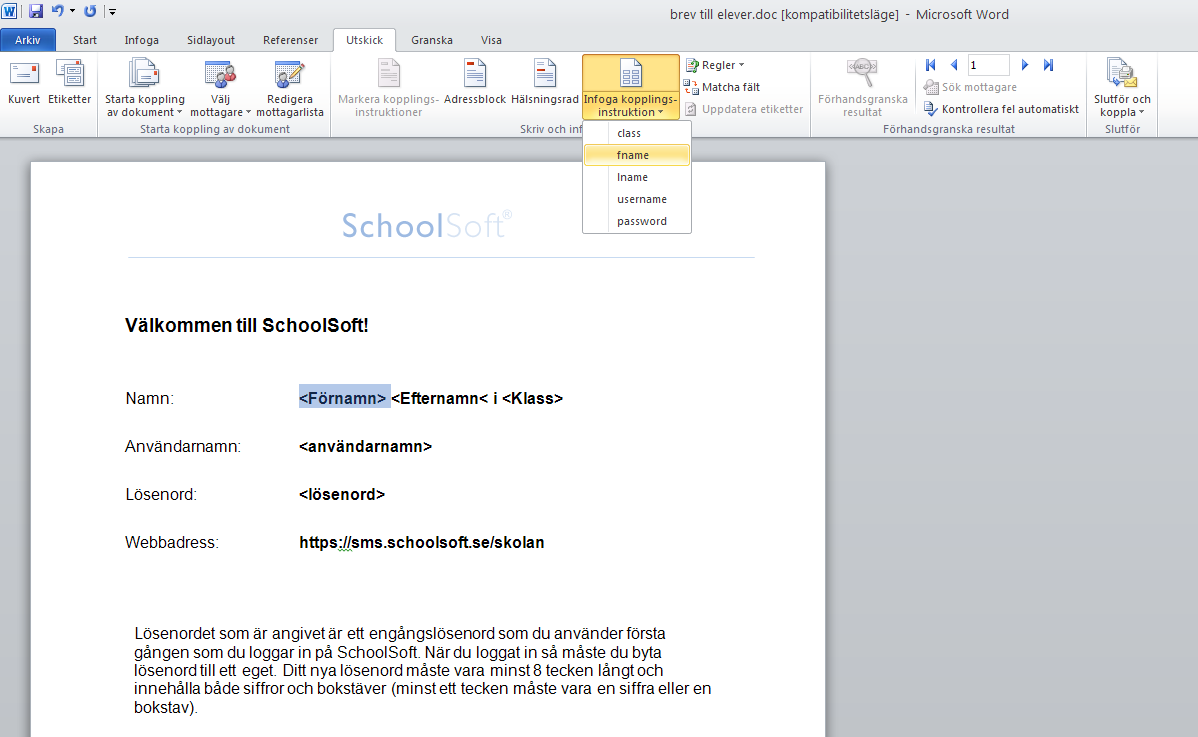Screen dimensions: 1198x737
Task: Click the Webbadress: label in the letter
Action: (172, 543)
